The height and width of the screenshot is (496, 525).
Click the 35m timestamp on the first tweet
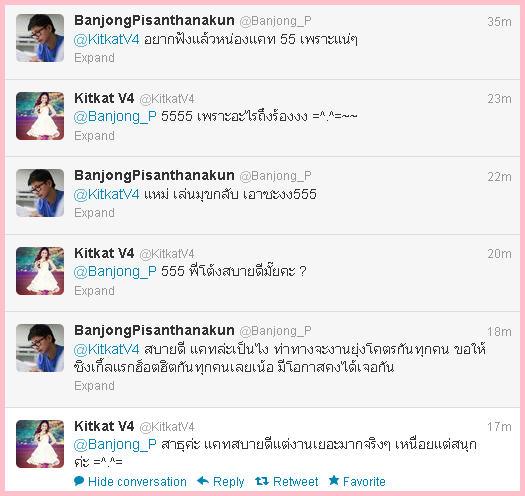click(x=499, y=22)
